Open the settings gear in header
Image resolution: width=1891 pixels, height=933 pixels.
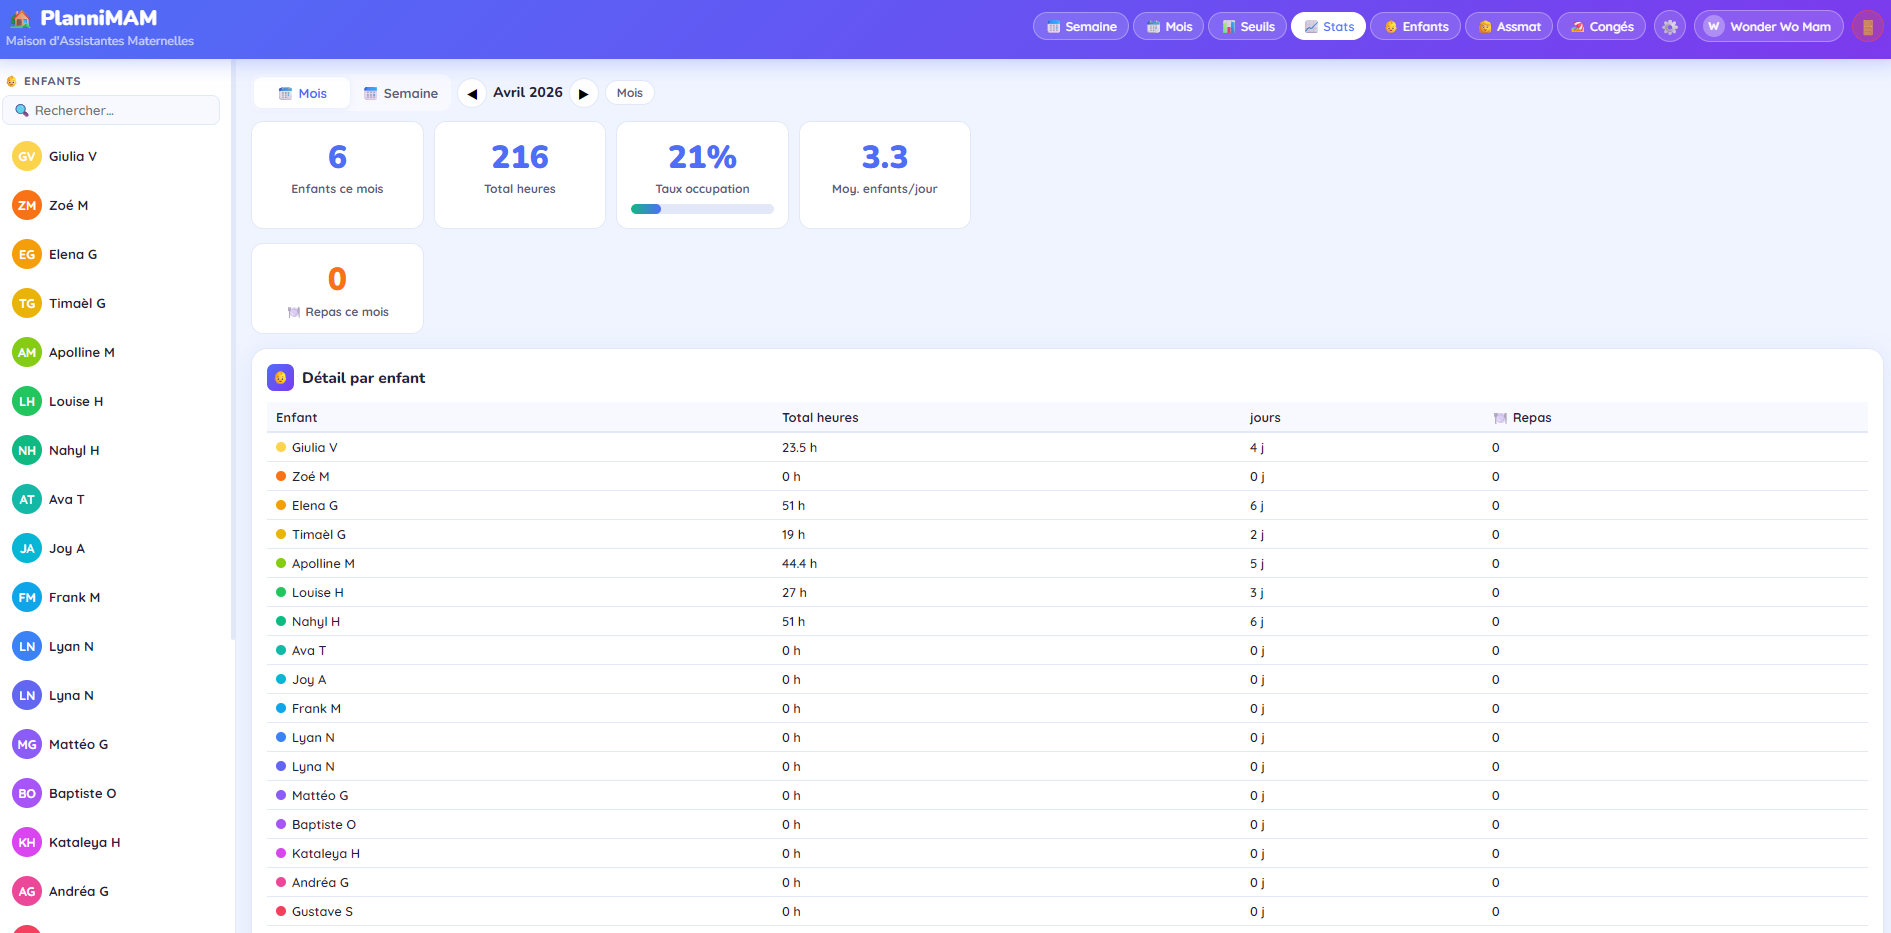[1669, 27]
